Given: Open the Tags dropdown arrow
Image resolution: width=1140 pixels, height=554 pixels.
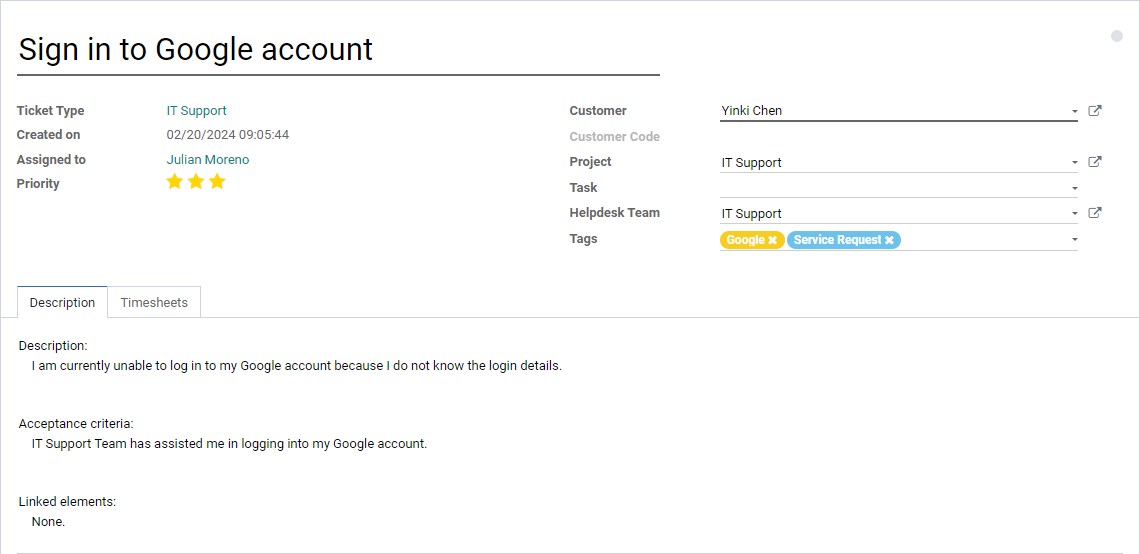Looking at the screenshot, I should point(1074,239).
